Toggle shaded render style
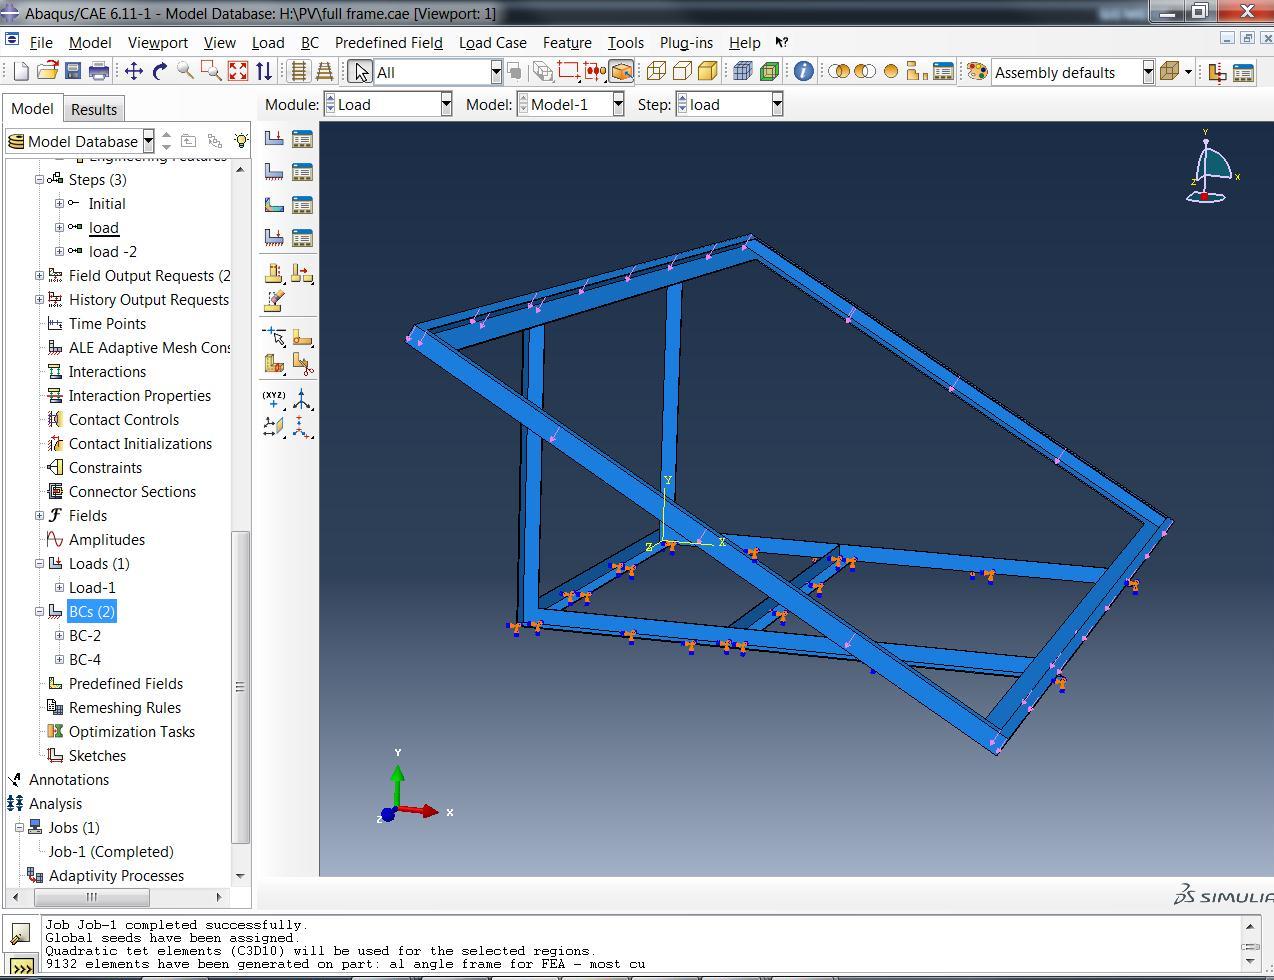This screenshot has height=980, width=1274. (x=708, y=71)
